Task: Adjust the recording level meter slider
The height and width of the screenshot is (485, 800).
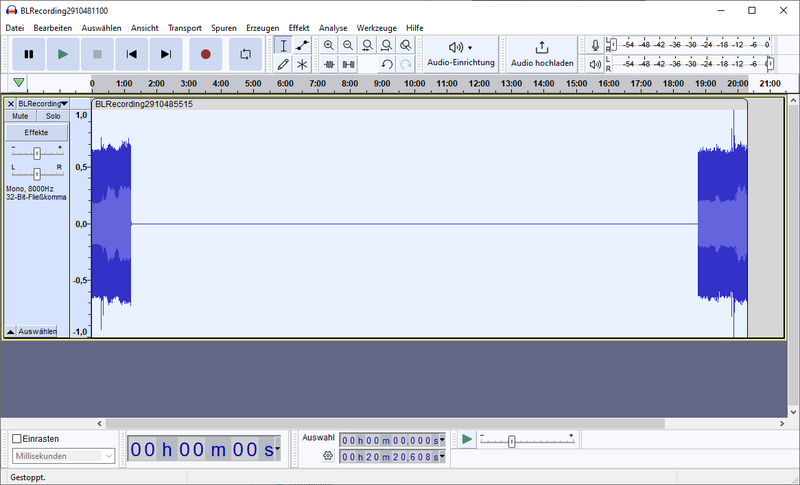Action: coord(613,45)
